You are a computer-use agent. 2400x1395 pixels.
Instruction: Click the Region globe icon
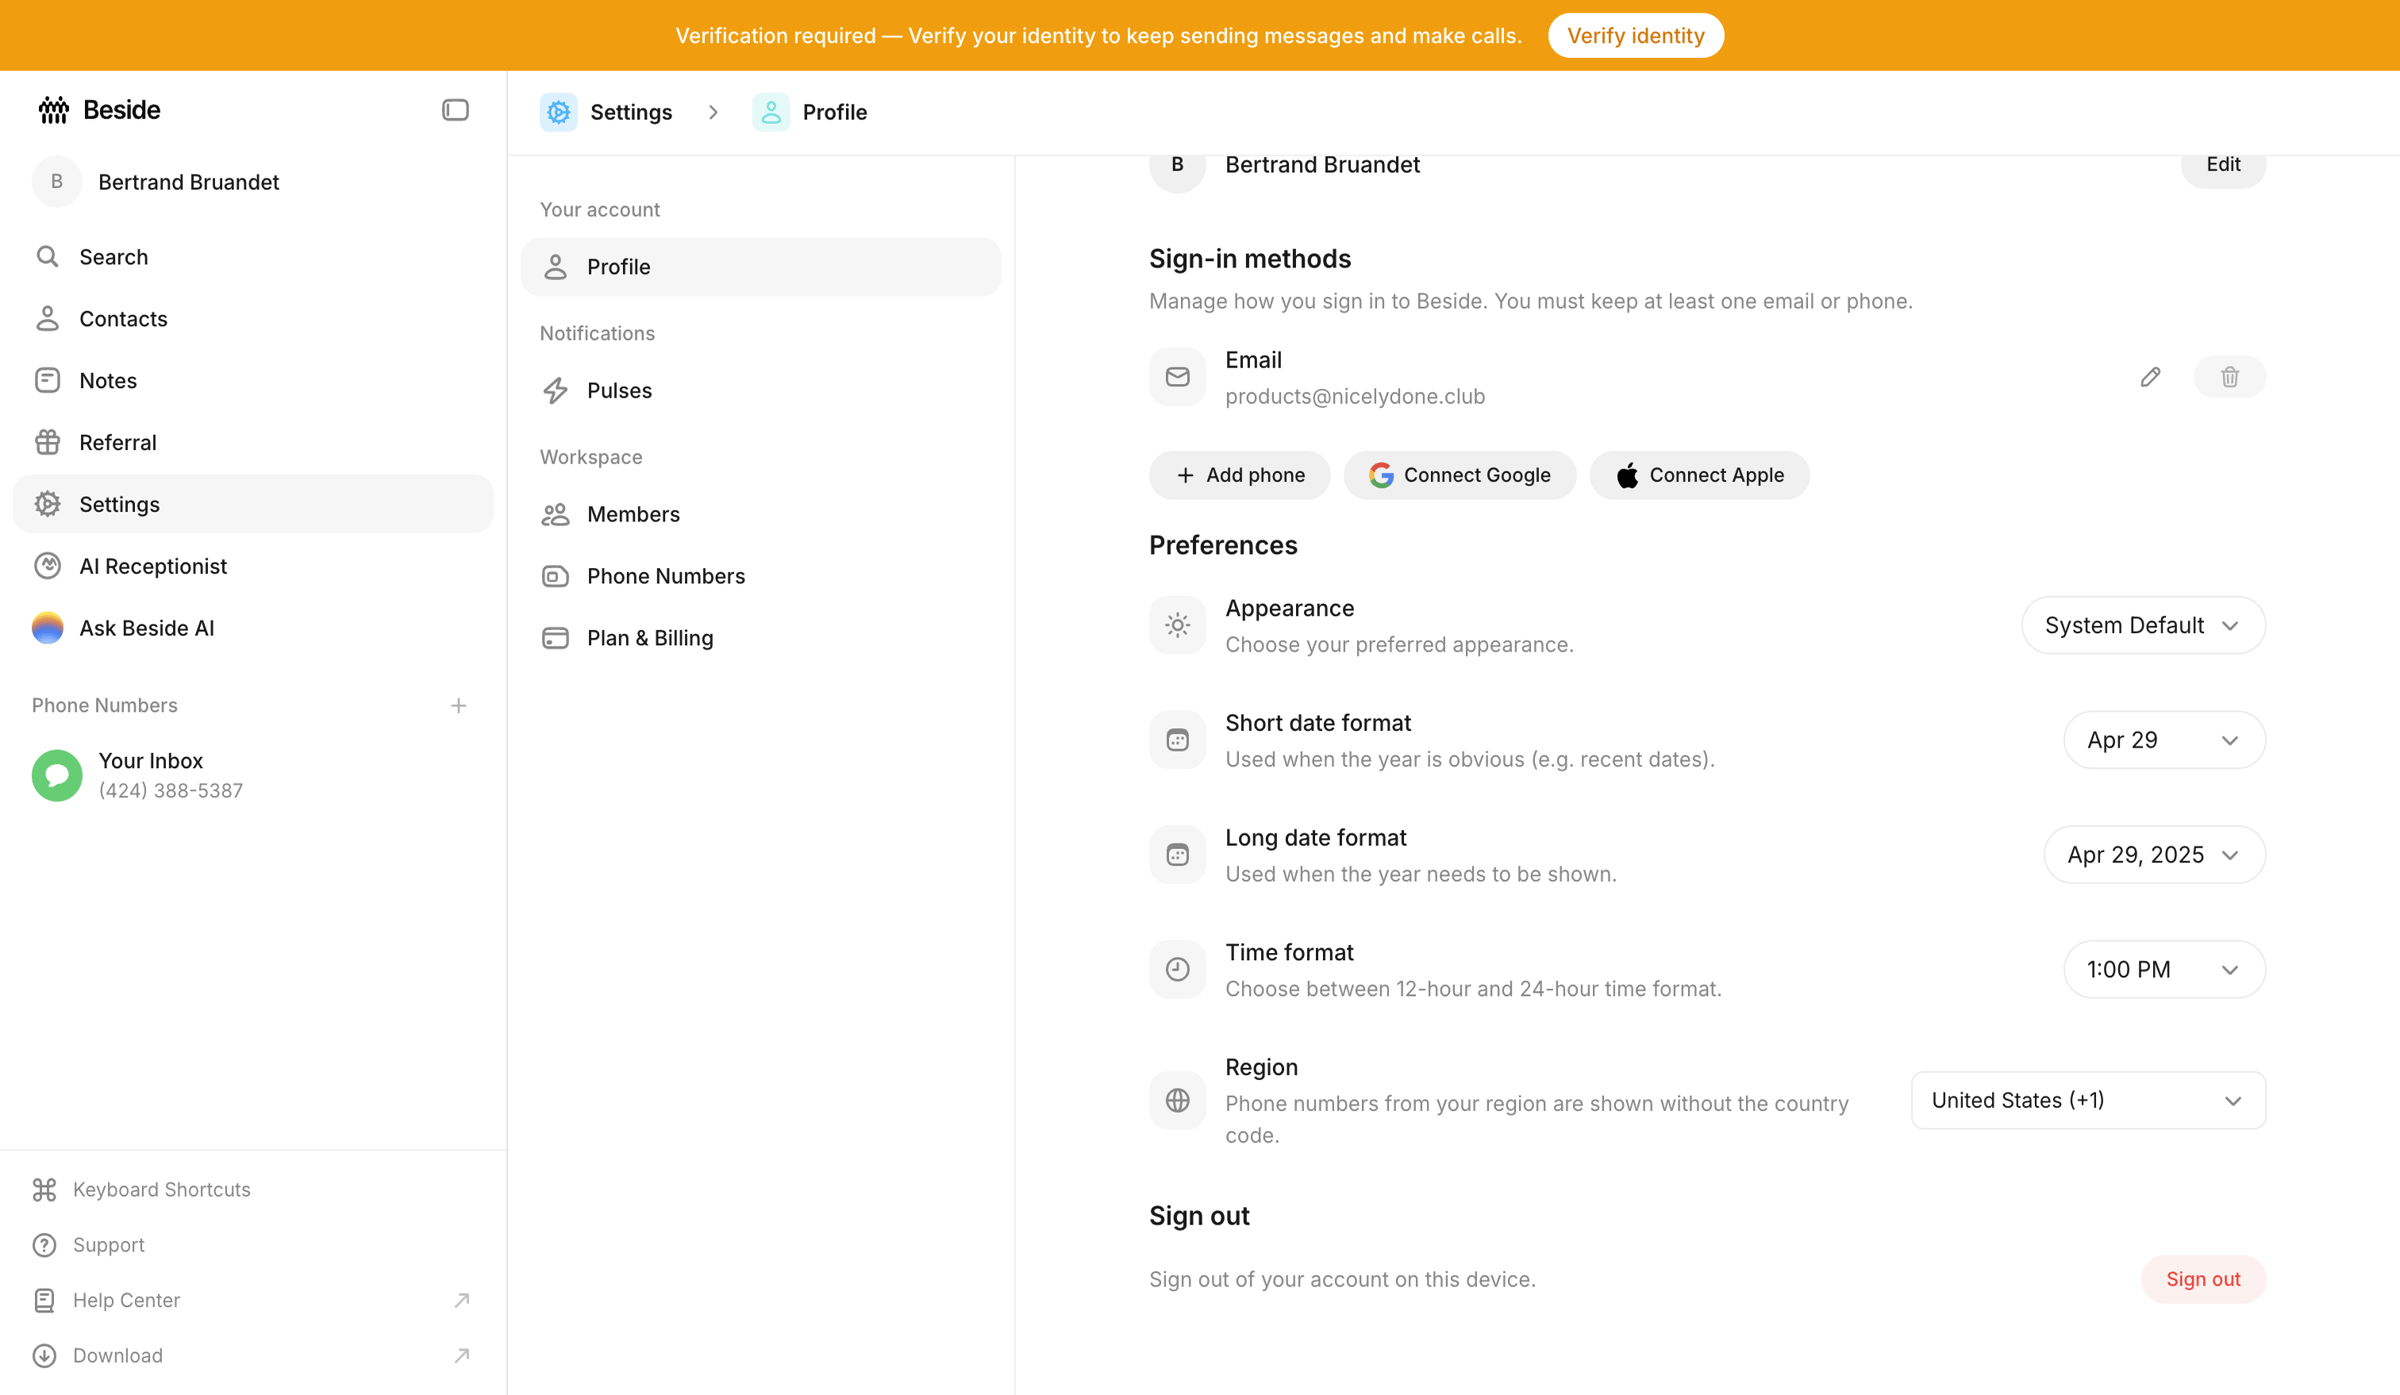click(x=1177, y=1101)
